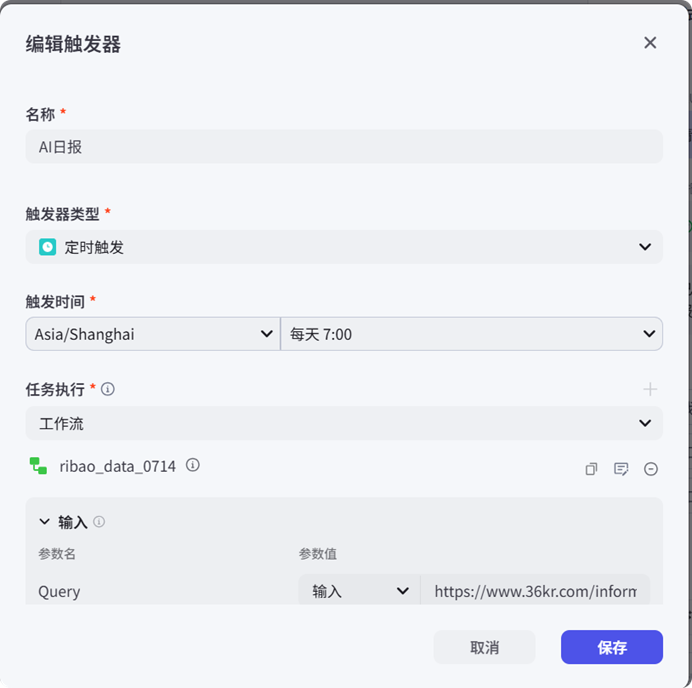This screenshot has width=692, height=688.
Task: Click the teal clock icon beside 定时触发
Action: (47, 247)
